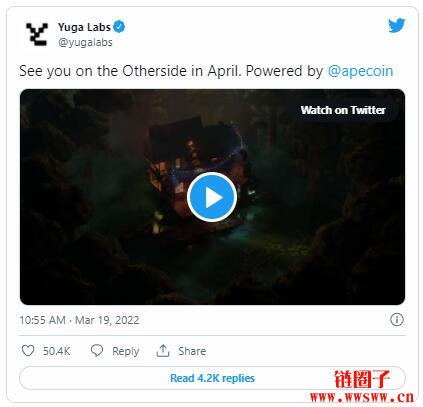This screenshot has height=407, width=423.
Task: Click the blue verified badge
Action: tap(119, 27)
